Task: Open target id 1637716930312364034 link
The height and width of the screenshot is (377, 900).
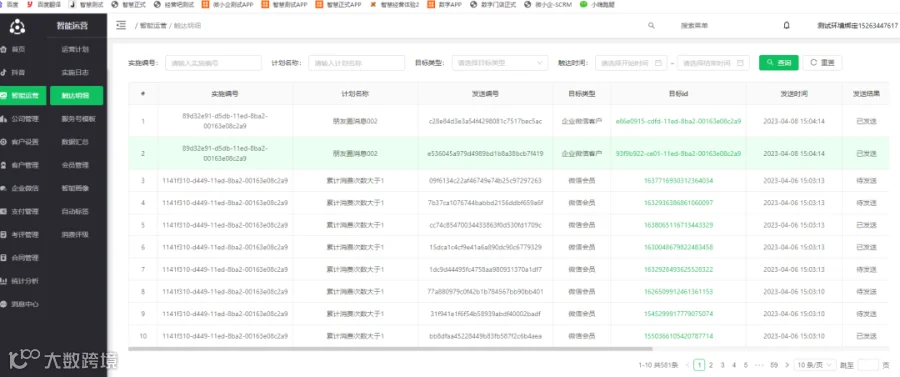Action: click(x=678, y=180)
